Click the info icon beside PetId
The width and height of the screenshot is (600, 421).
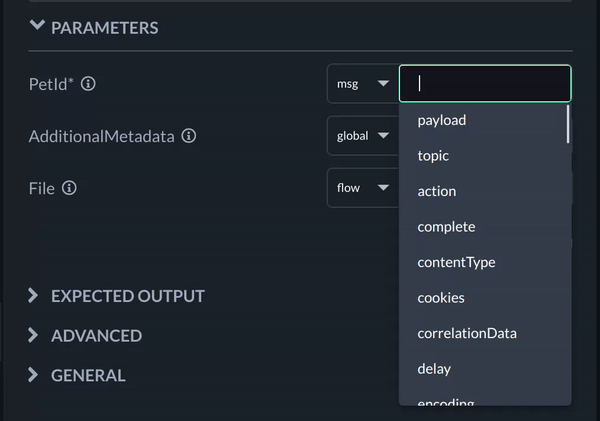88,84
